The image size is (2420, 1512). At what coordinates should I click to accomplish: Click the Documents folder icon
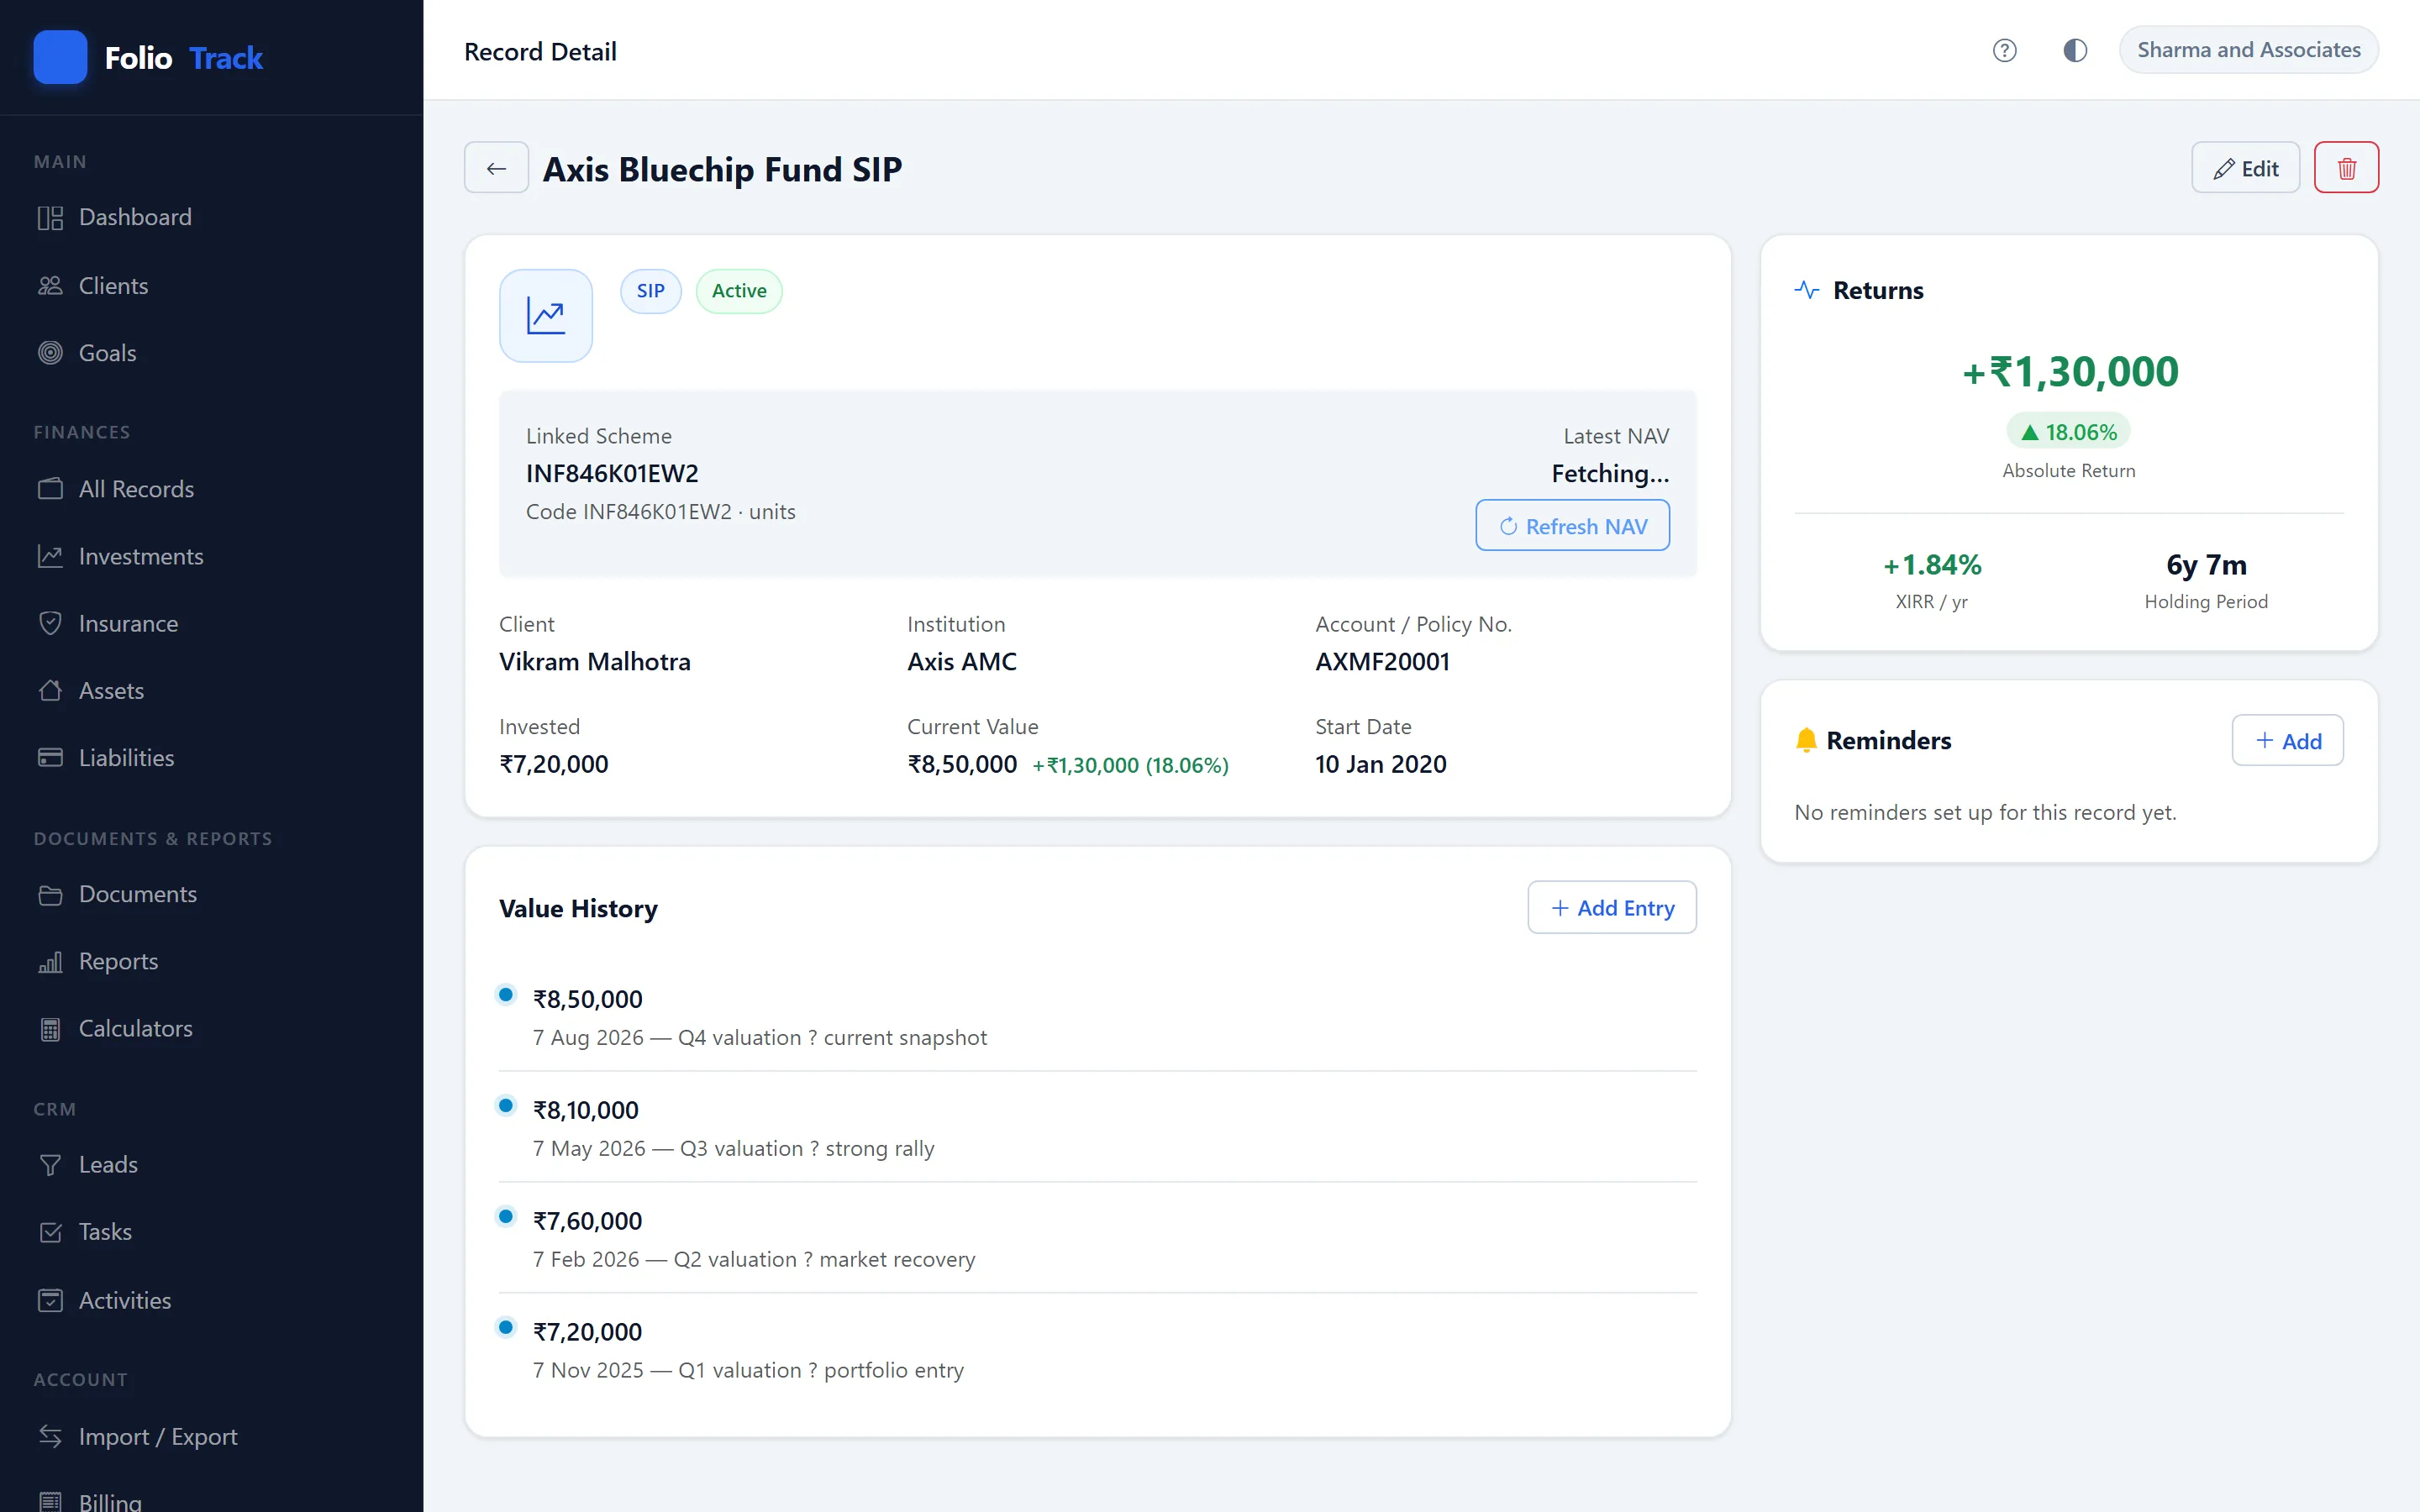(x=50, y=894)
